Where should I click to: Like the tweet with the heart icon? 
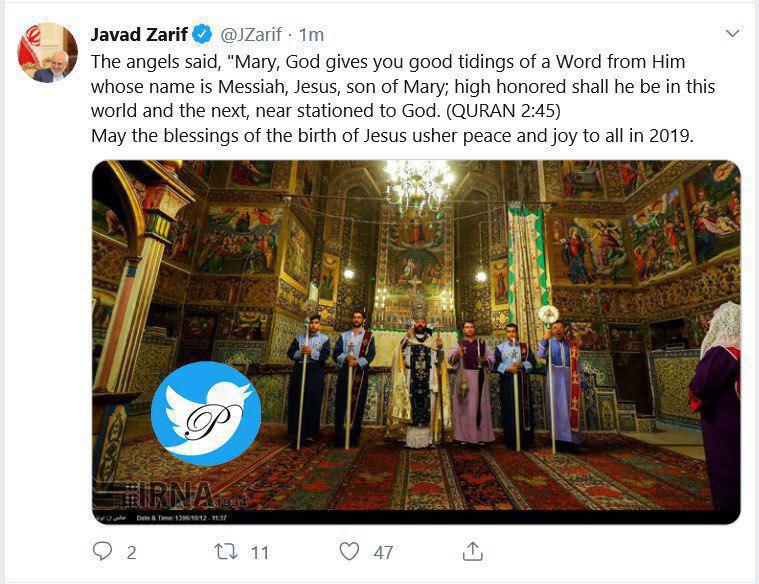(x=349, y=552)
